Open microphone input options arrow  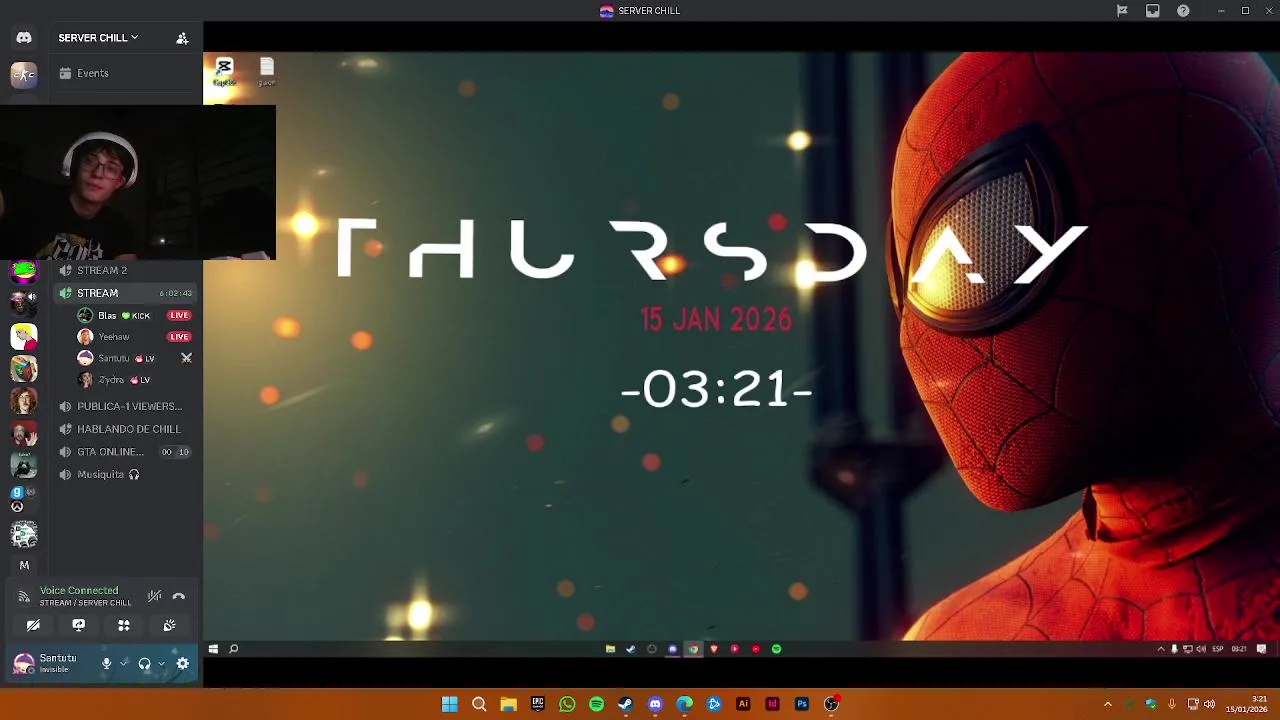pos(124,664)
